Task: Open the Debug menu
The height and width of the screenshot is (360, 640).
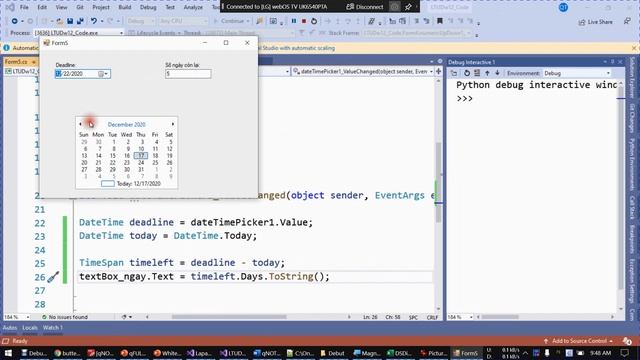Action: [x=148, y=7]
